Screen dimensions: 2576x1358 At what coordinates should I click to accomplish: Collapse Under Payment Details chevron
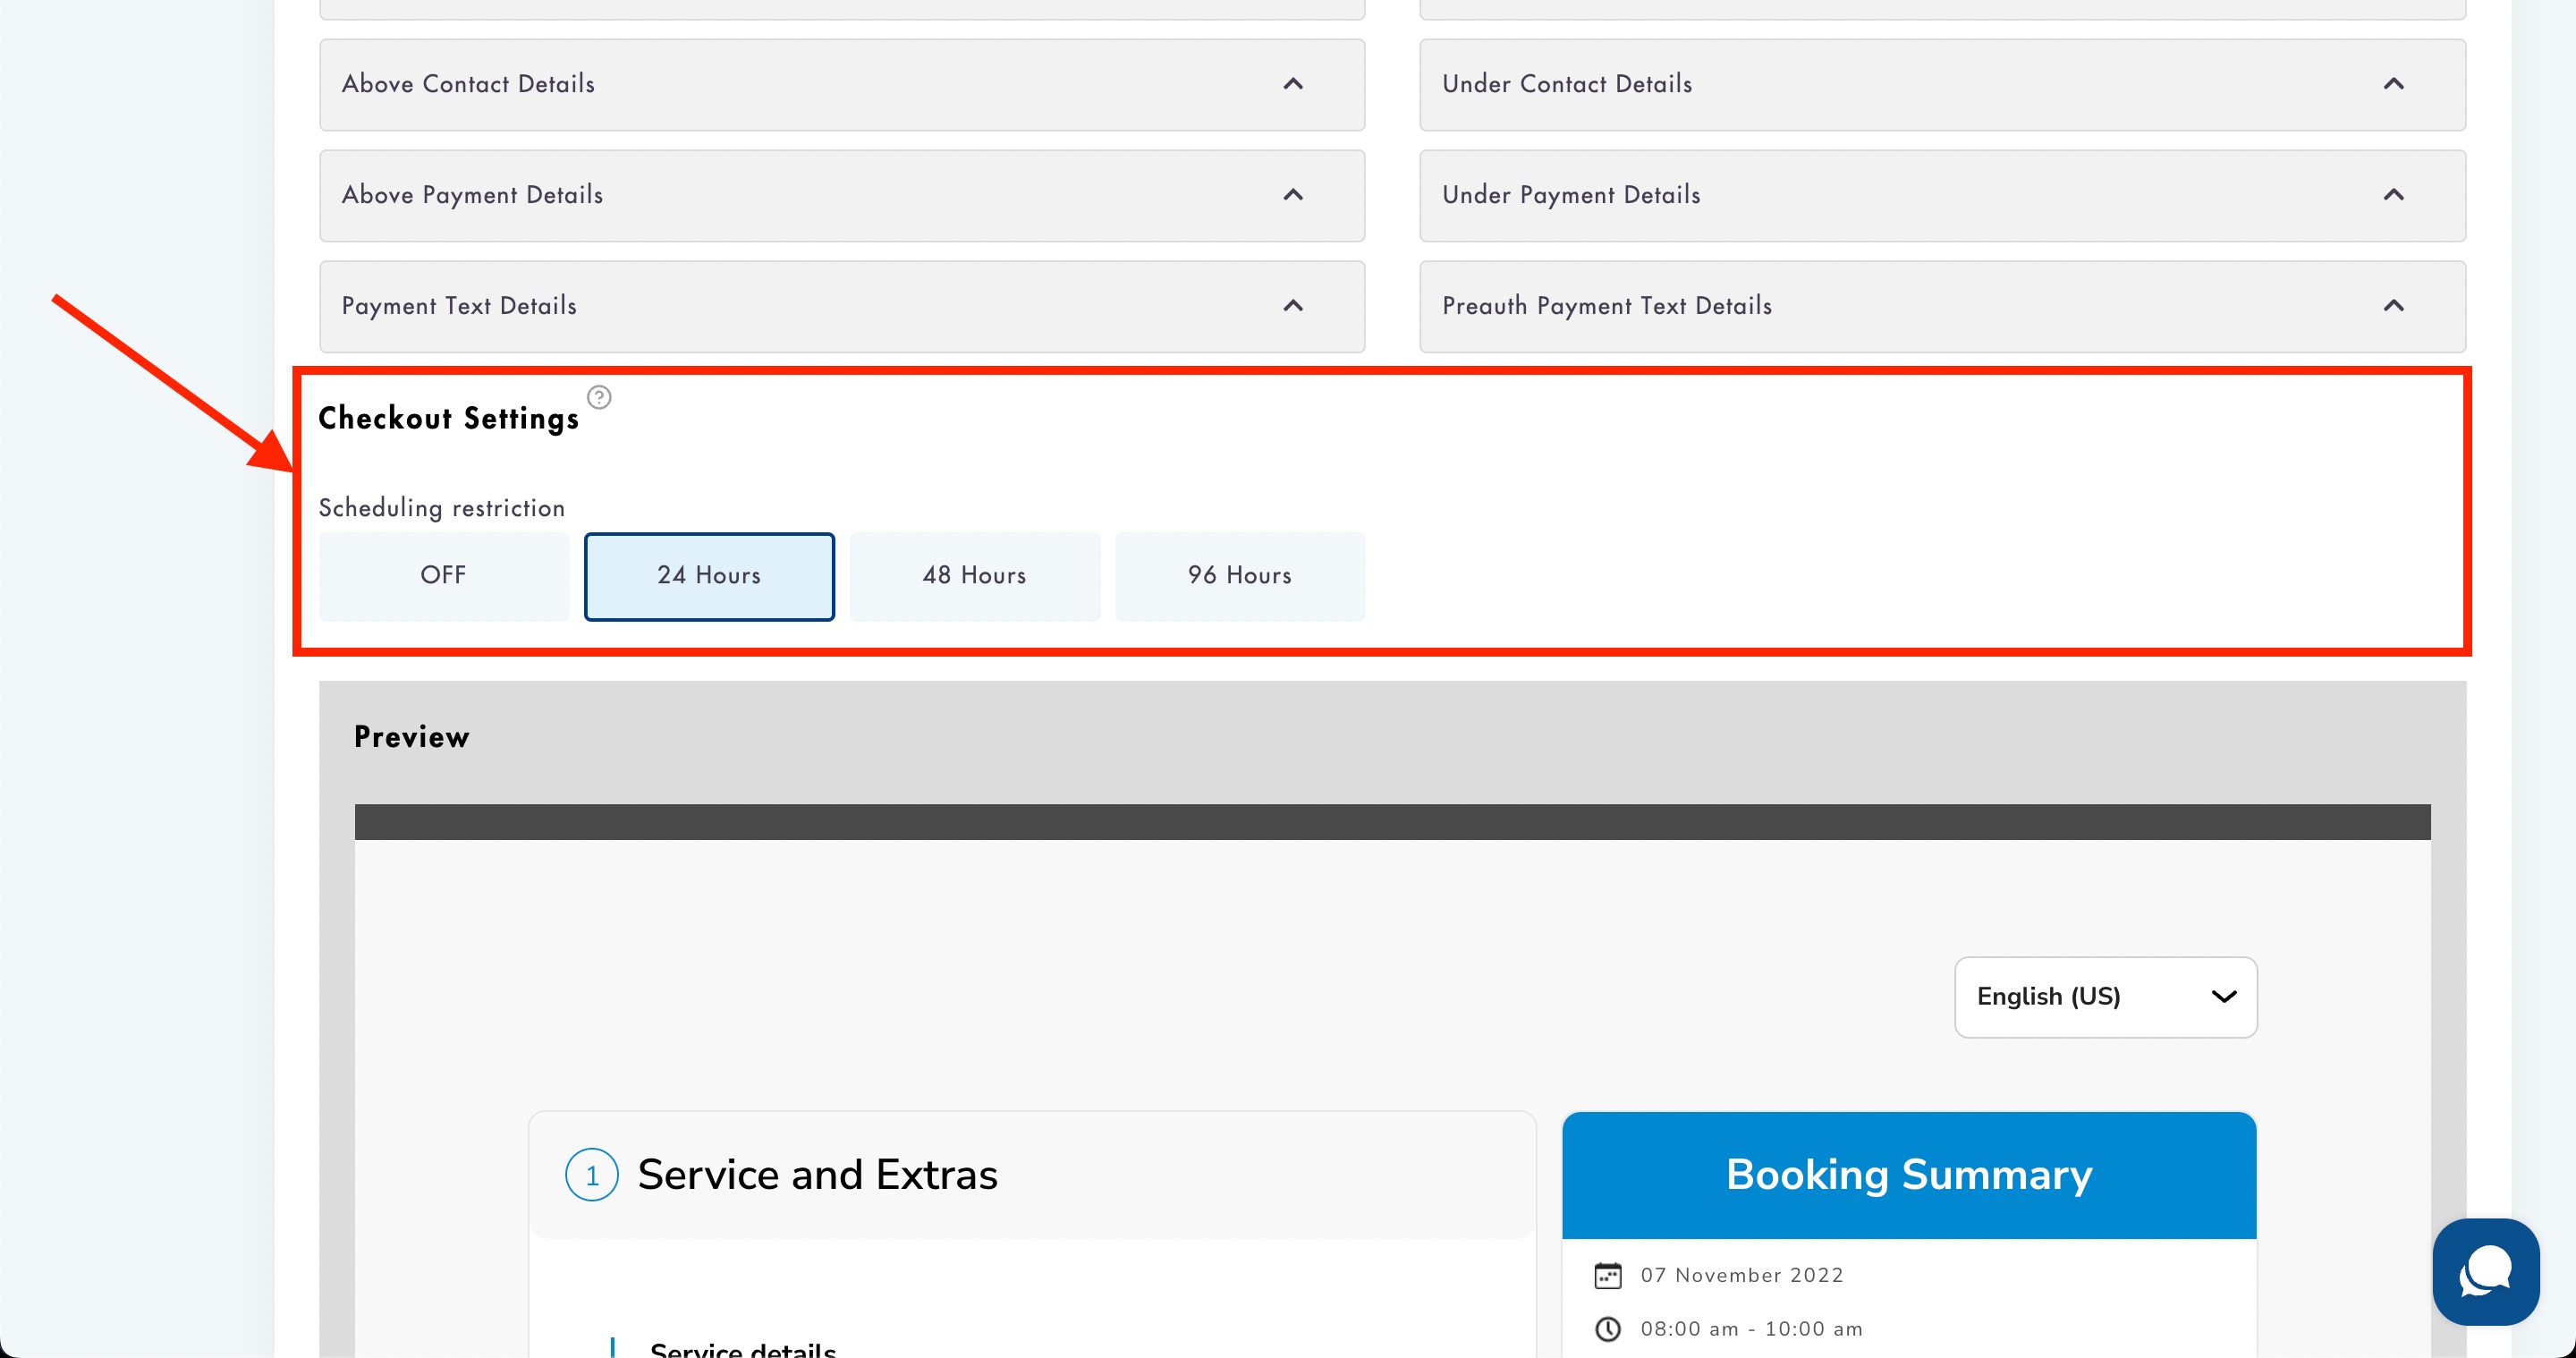pyautogui.click(x=2394, y=195)
